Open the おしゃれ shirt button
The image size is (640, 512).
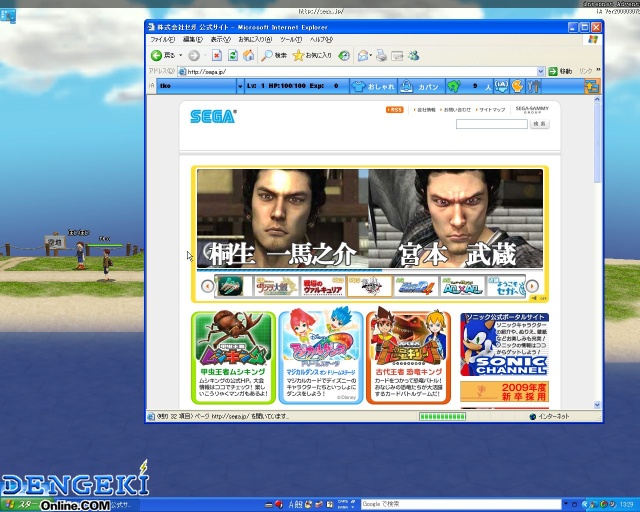(373, 86)
